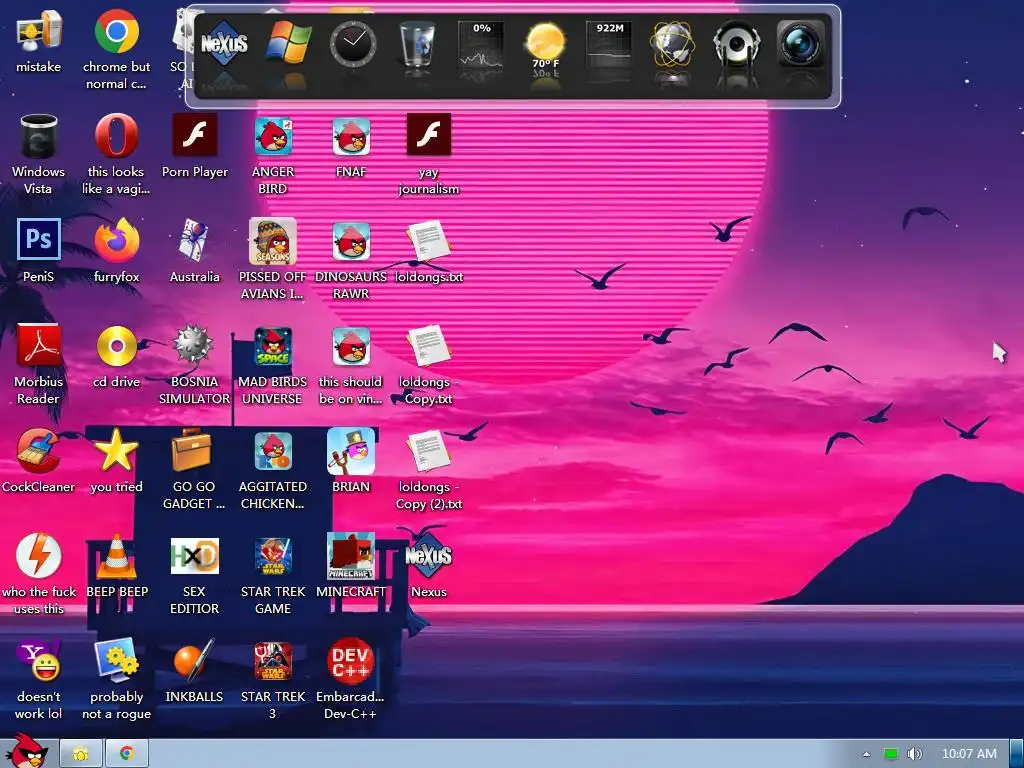Click the green tray status icon
Viewport: 1024px width, 768px height.
coord(891,754)
